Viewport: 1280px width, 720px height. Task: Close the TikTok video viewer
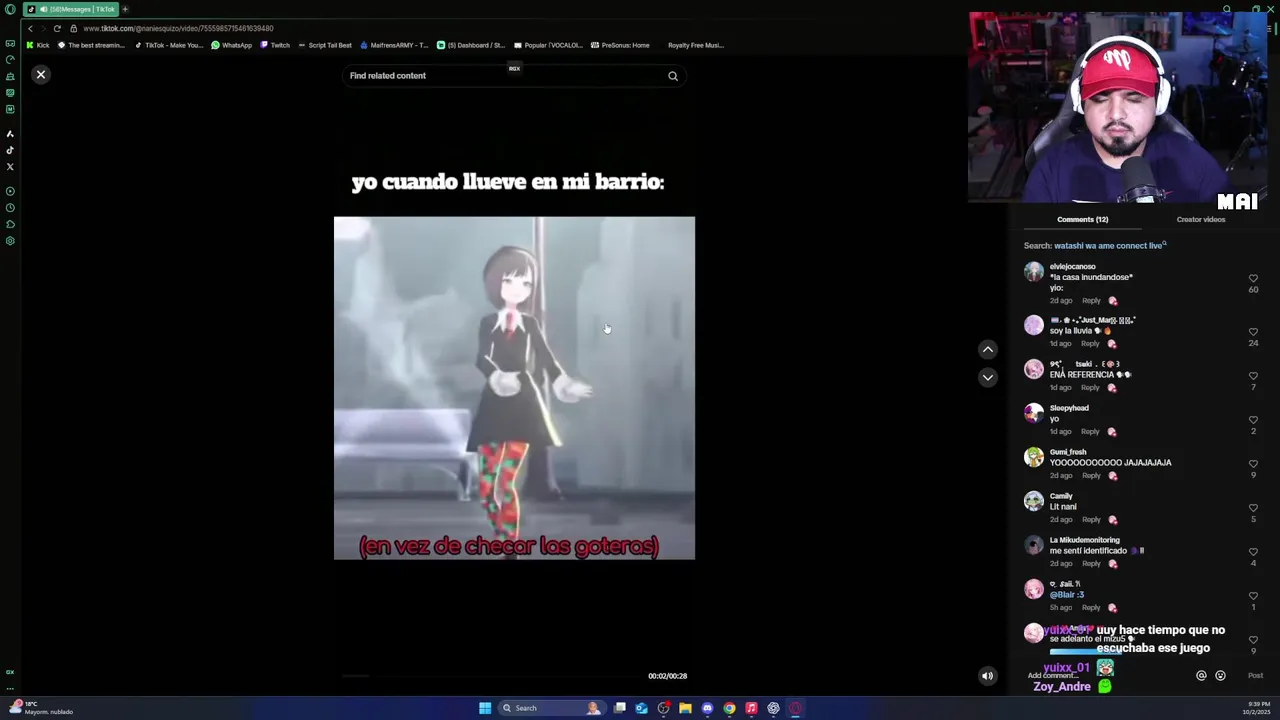click(41, 75)
